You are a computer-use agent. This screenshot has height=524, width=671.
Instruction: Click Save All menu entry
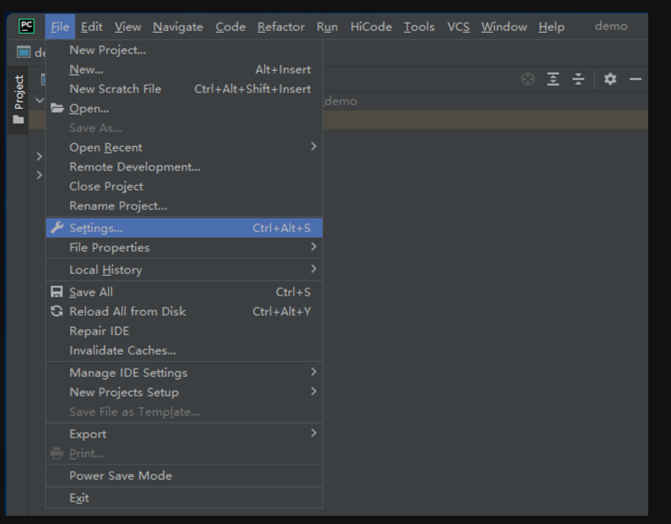pyautogui.click(x=184, y=292)
